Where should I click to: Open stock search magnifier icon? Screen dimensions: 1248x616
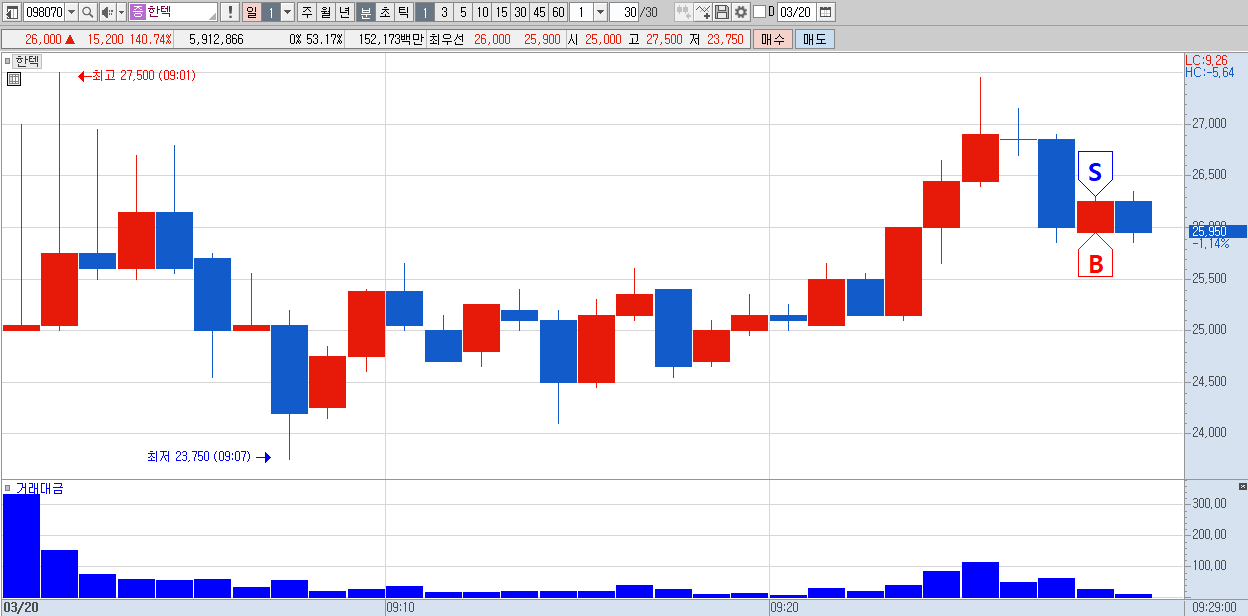coord(87,12)
